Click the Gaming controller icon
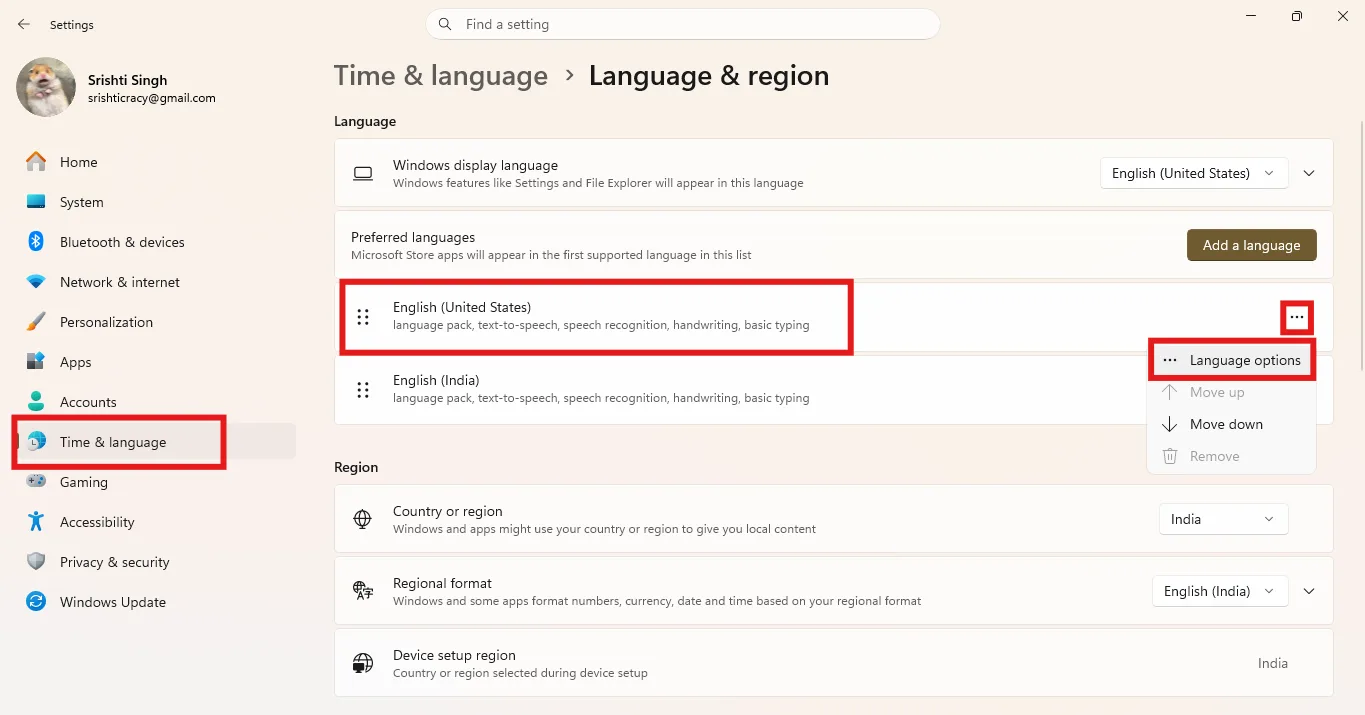 [x=36, y=482]
